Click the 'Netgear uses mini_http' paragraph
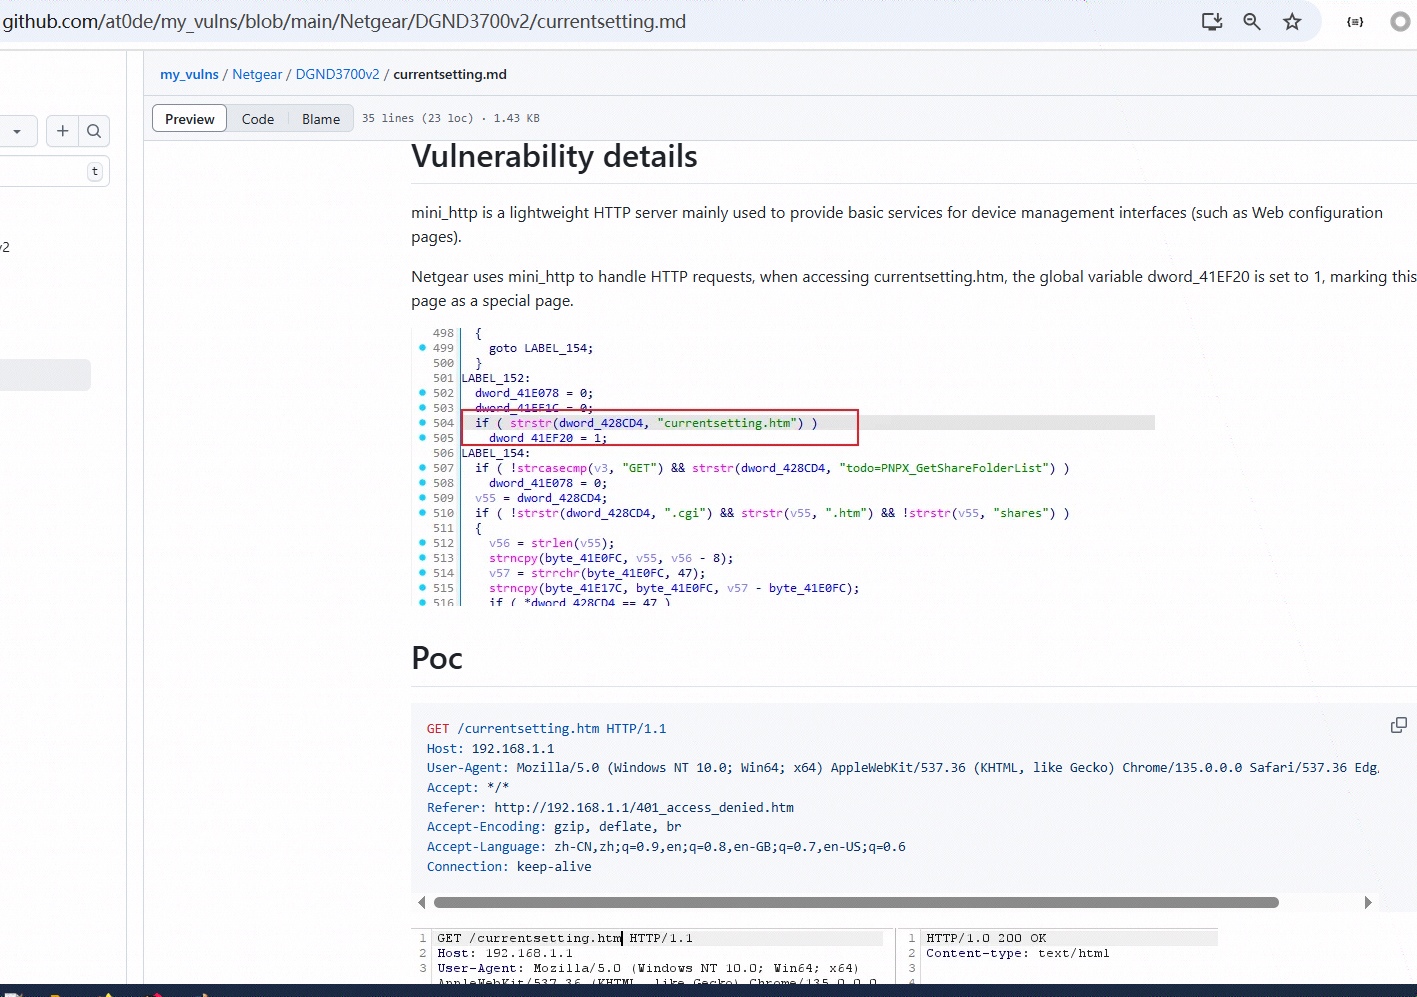Image resolution: width=1417 pixels, height=997 pixels. pyautogui.click(x=914, y=289)
